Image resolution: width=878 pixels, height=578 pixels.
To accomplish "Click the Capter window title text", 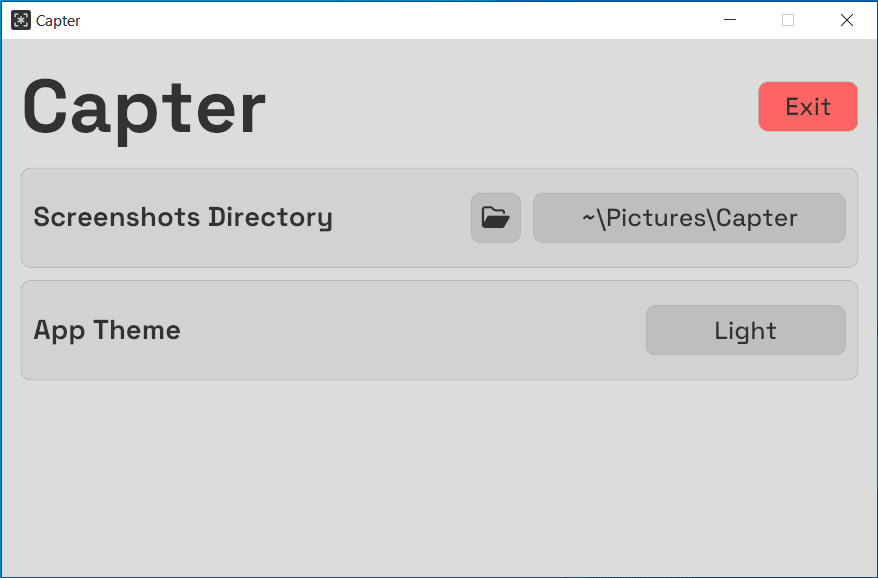I will point(58,21).
